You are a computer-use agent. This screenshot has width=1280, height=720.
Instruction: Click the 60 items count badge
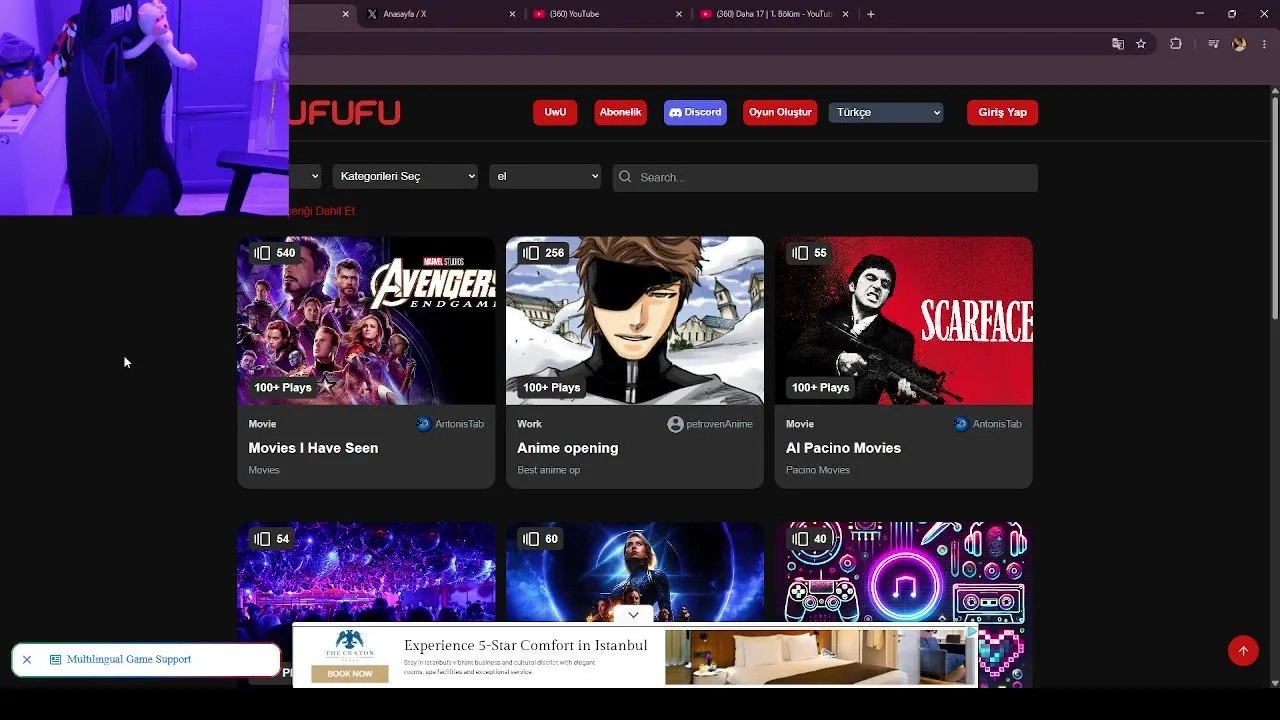tap(541, 539)
